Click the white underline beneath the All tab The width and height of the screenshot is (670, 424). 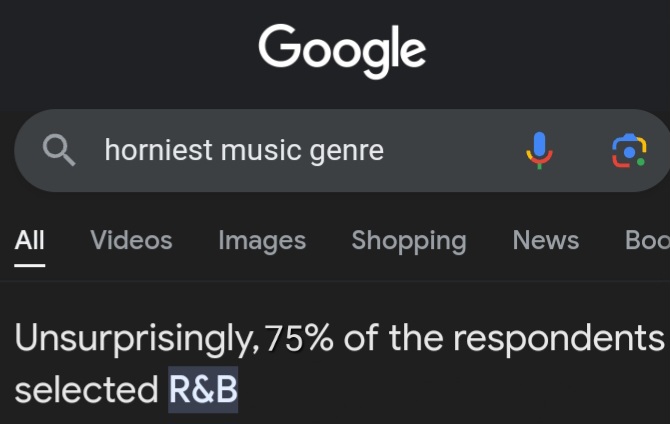pyautogui.click(x=30, y=265)
